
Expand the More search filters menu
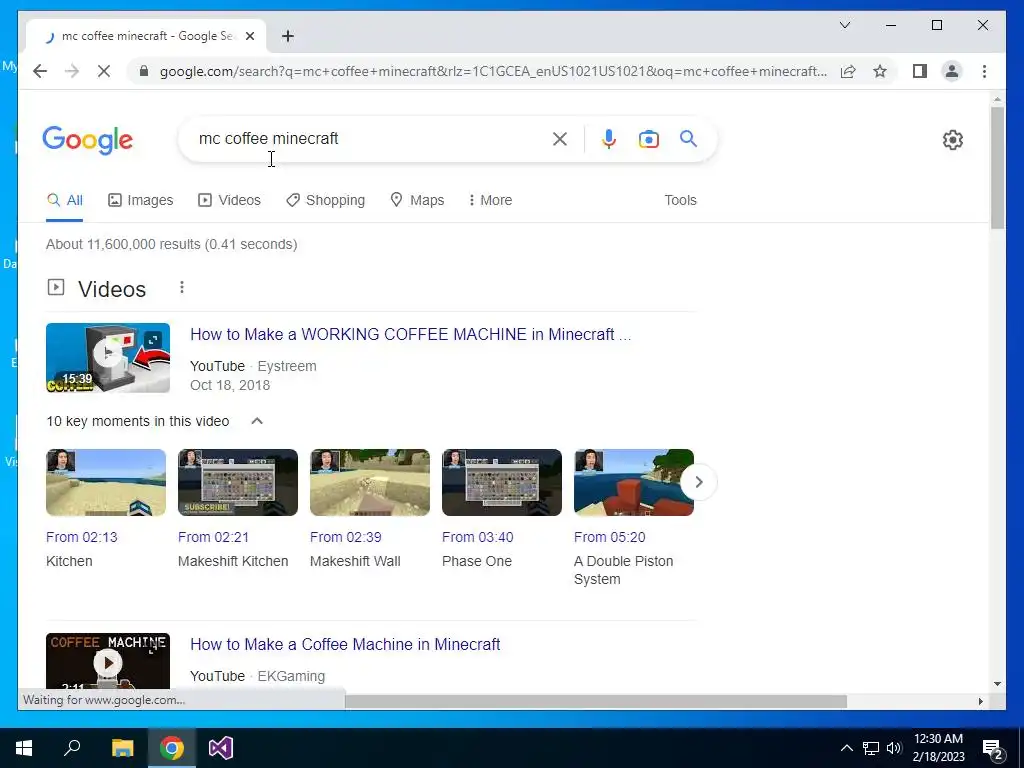click(490, 200)
